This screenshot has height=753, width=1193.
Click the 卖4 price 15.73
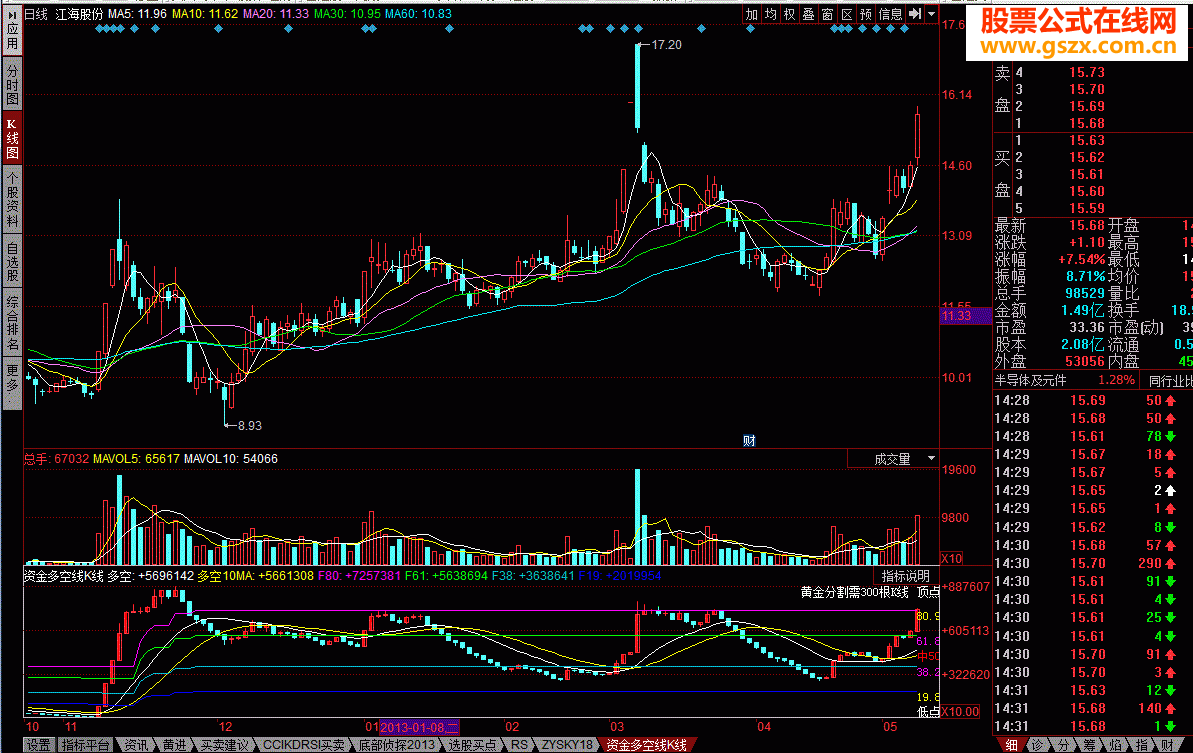[x=1086, y=72]
